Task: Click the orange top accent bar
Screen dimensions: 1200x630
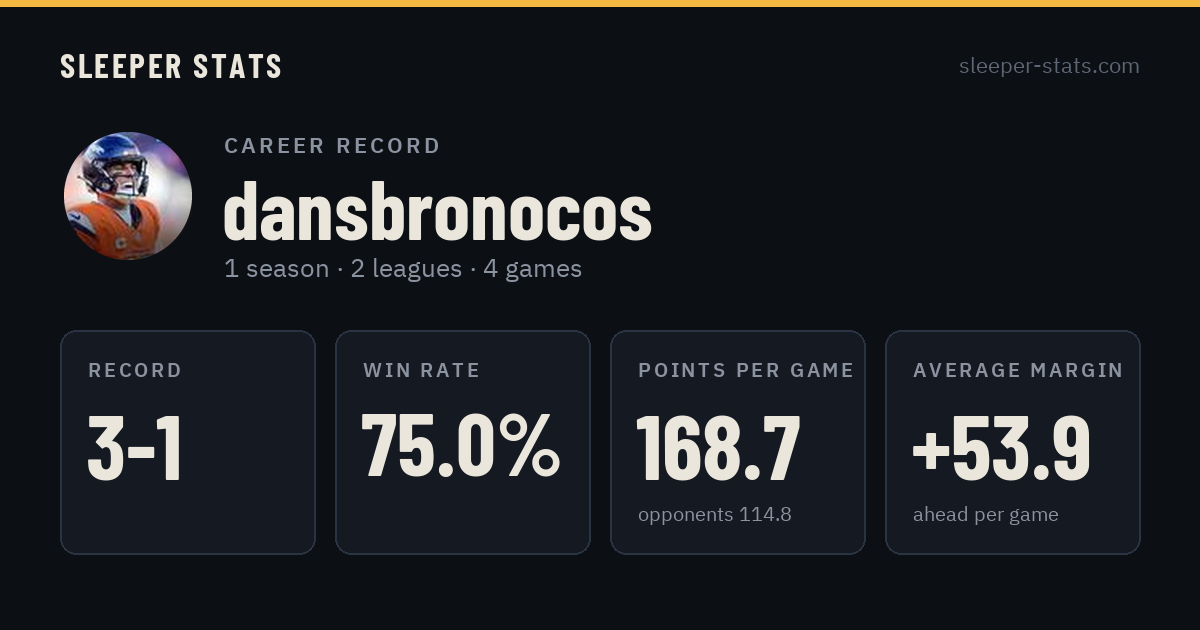Action: [600, 3]
